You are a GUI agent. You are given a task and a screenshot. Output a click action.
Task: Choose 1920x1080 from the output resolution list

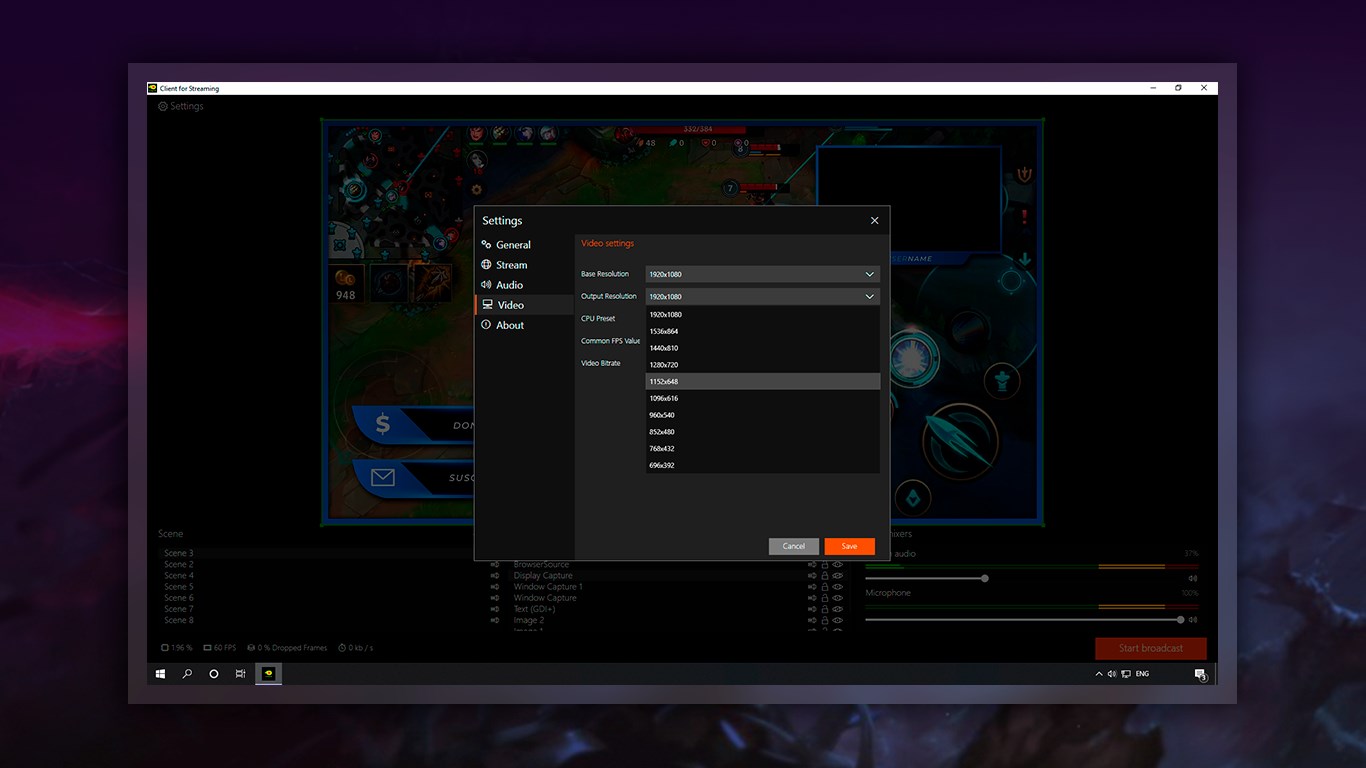point(763,315)
